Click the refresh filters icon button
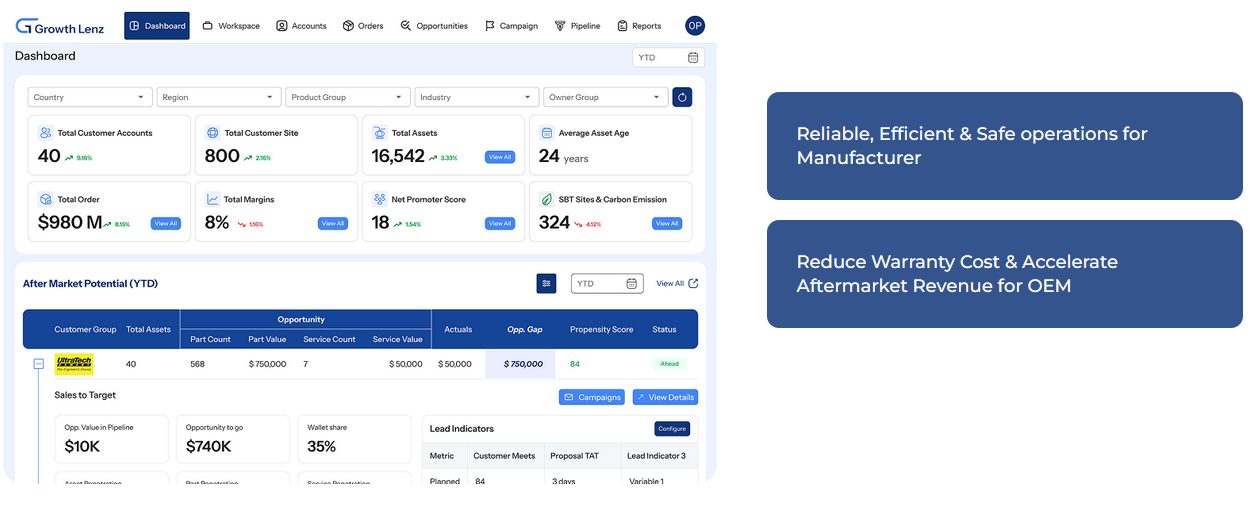The height and width of the screenshot is (523, 1254). (x=682, y=97)
